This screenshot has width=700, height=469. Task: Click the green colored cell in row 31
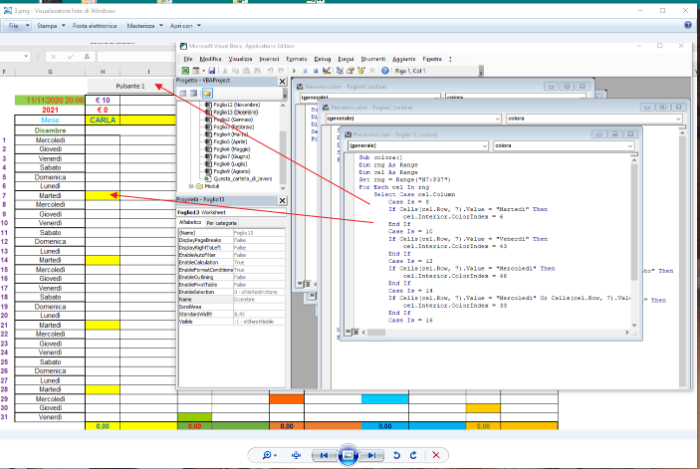pyautogui.click(x=195, y=417)
